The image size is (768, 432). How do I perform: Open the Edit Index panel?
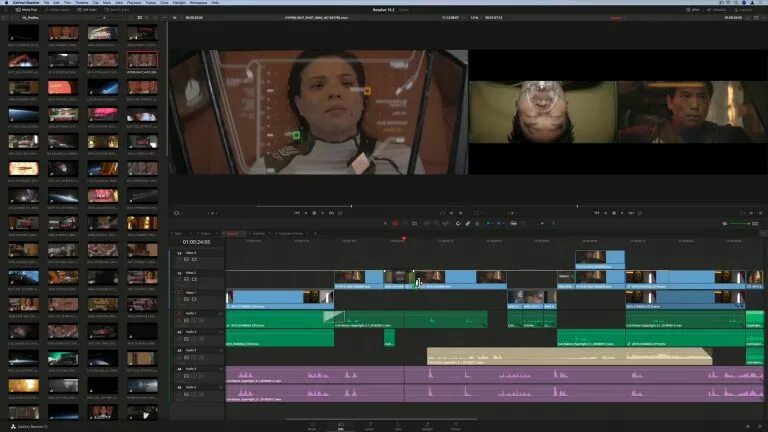pyautogui.click(x=87, y=10)
